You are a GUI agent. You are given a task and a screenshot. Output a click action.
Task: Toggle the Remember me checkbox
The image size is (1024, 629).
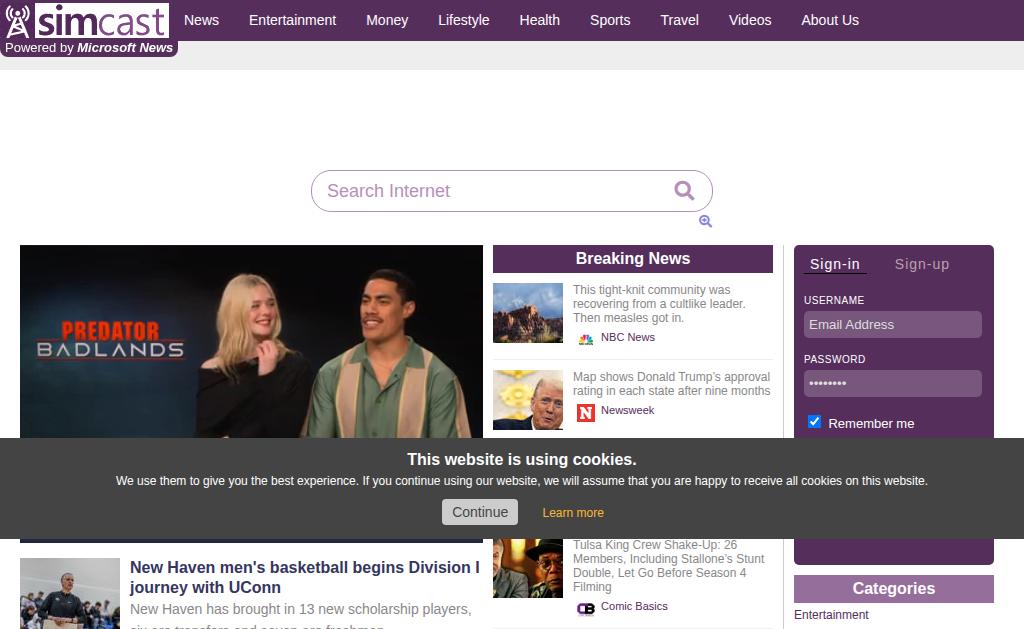[814, 422]
